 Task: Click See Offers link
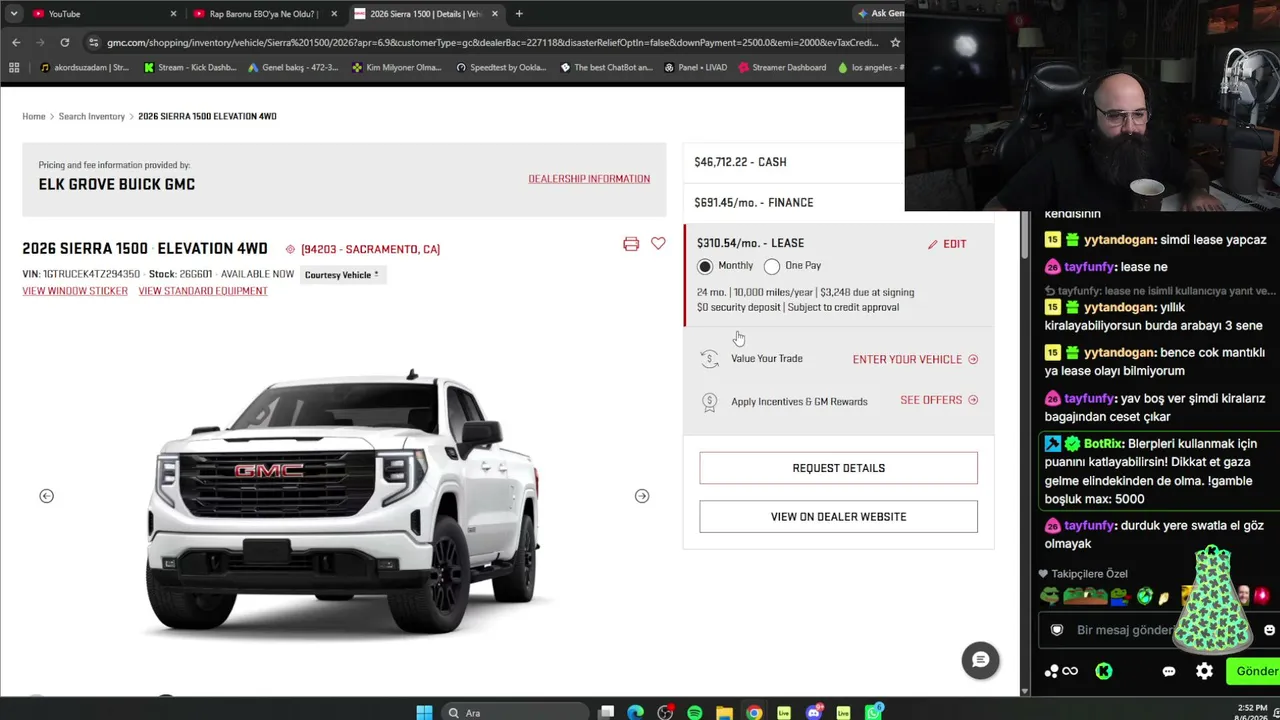point(939,400)
